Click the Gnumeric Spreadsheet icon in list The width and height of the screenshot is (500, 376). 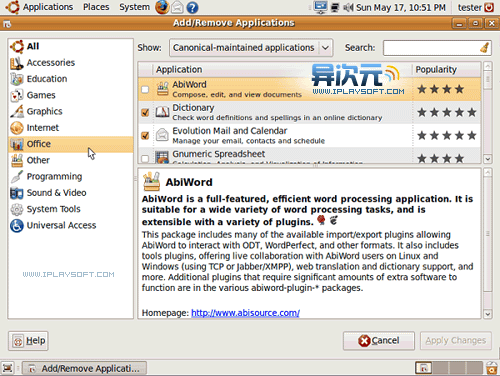tap(162, 157)
